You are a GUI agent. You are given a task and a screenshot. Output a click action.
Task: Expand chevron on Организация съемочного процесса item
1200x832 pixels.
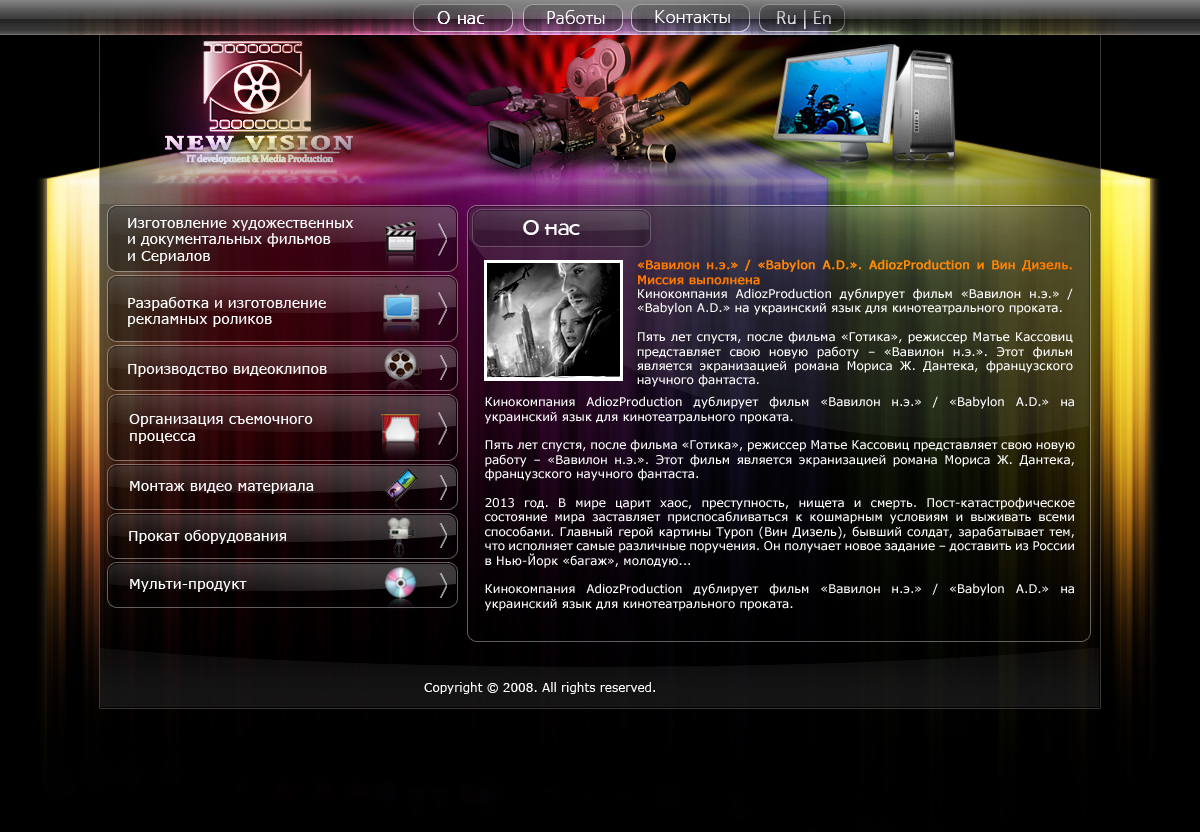[442, 428]
